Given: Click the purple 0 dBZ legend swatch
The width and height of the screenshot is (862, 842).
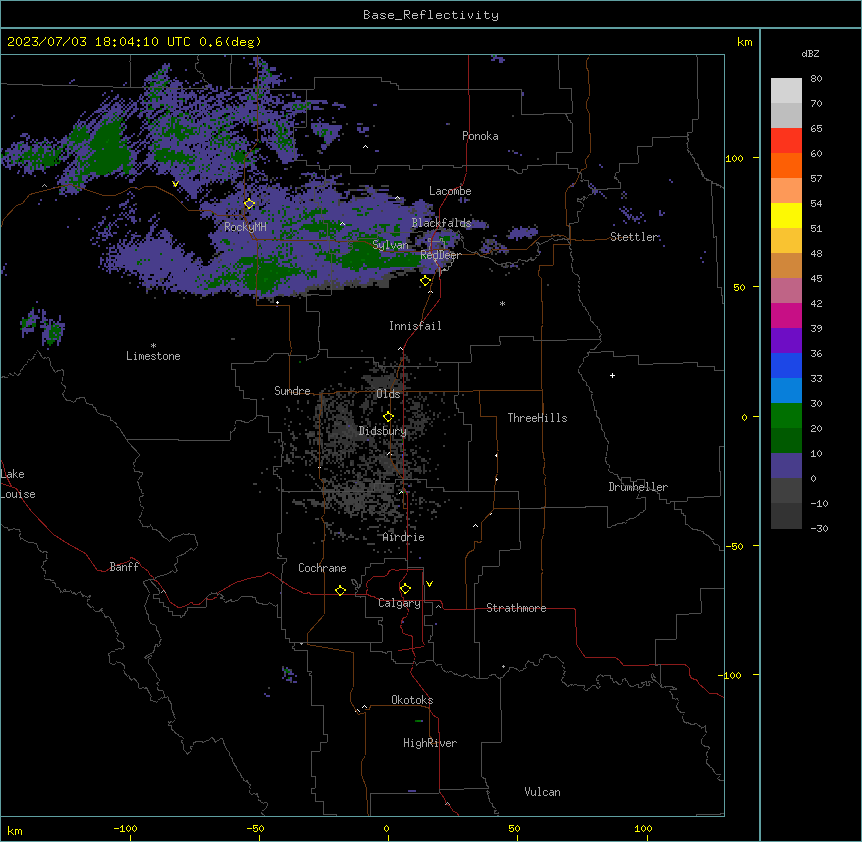Looking at the screenshot, I should coord(786,466).
